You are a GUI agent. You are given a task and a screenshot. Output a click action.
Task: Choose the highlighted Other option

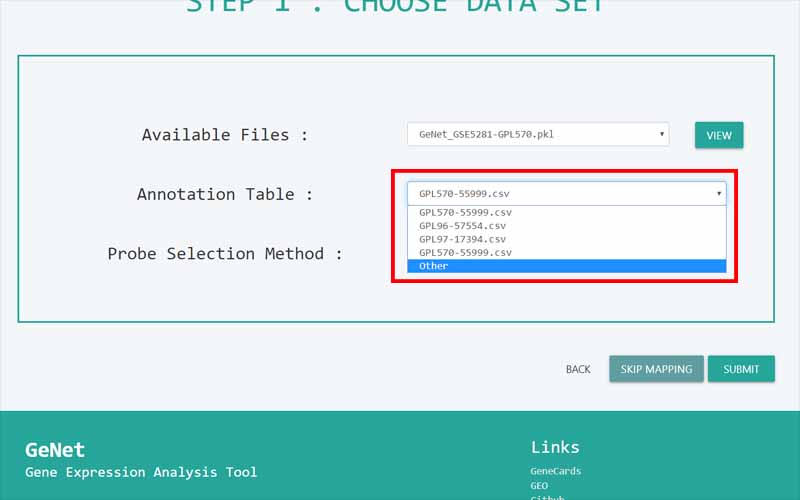coord(434,266)
